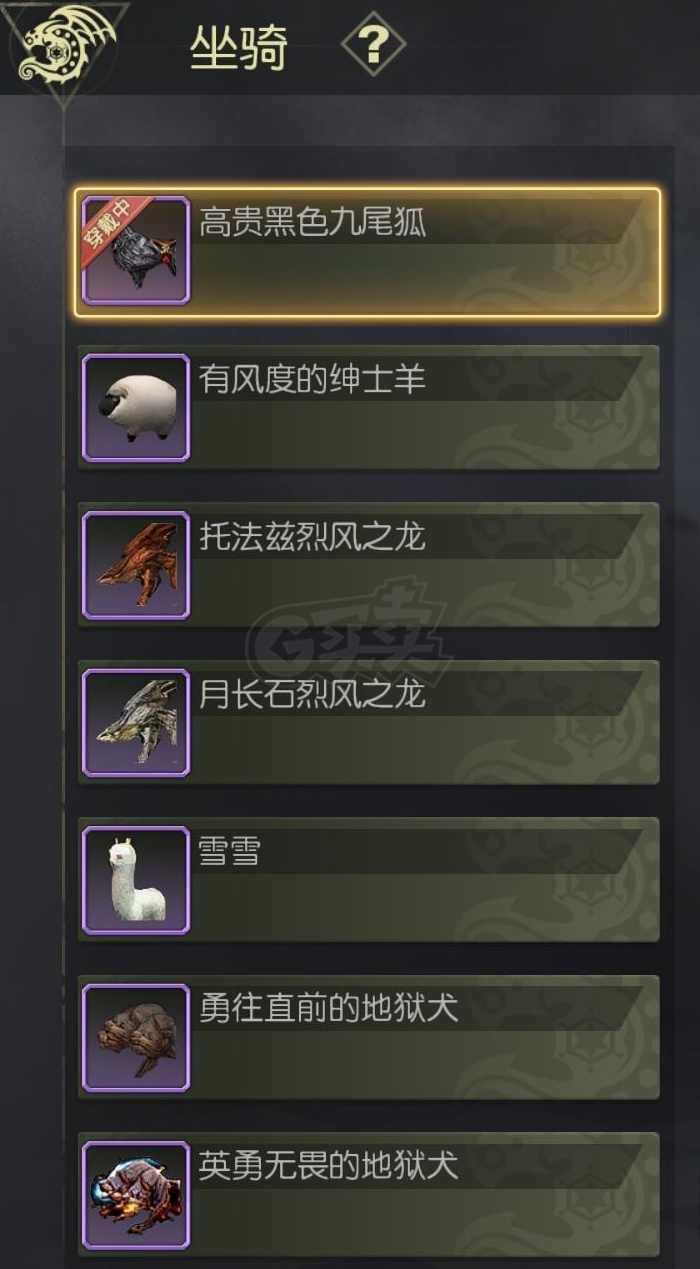
Task: Select the 高贵黑色九尾狐 list entry
Action: click(x=367, y=252)
